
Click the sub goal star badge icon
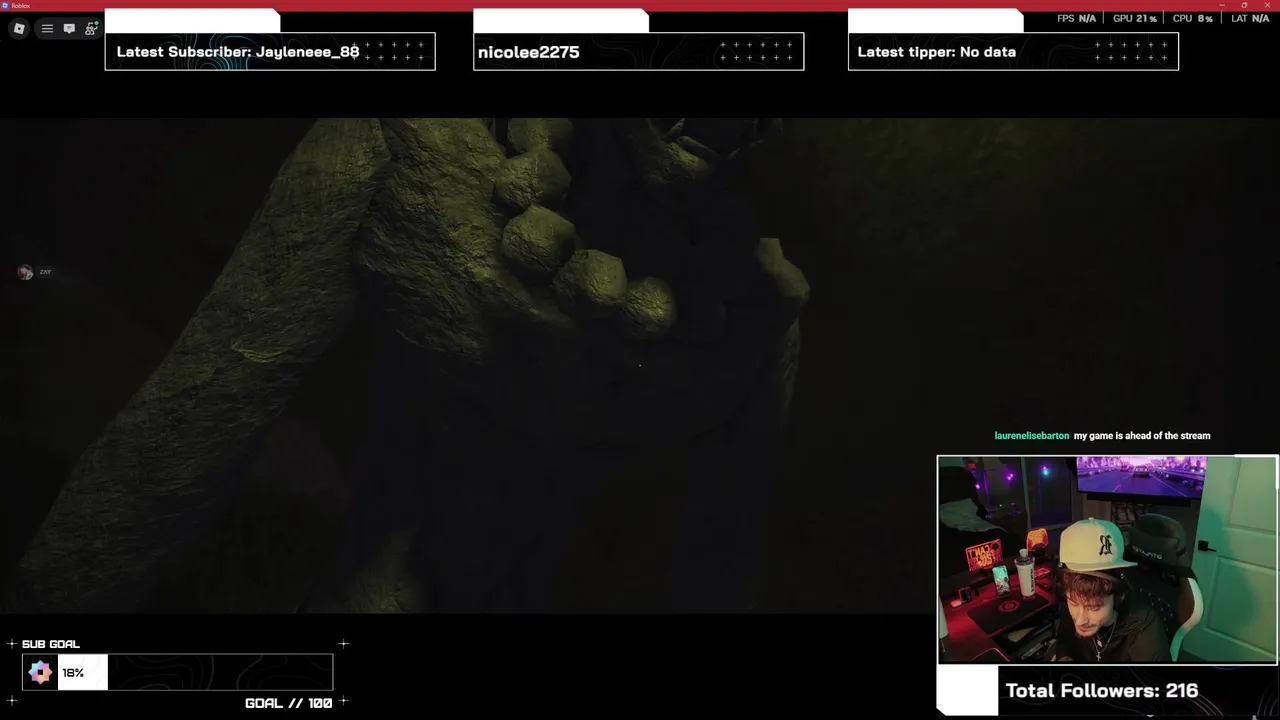click(41, 673)
